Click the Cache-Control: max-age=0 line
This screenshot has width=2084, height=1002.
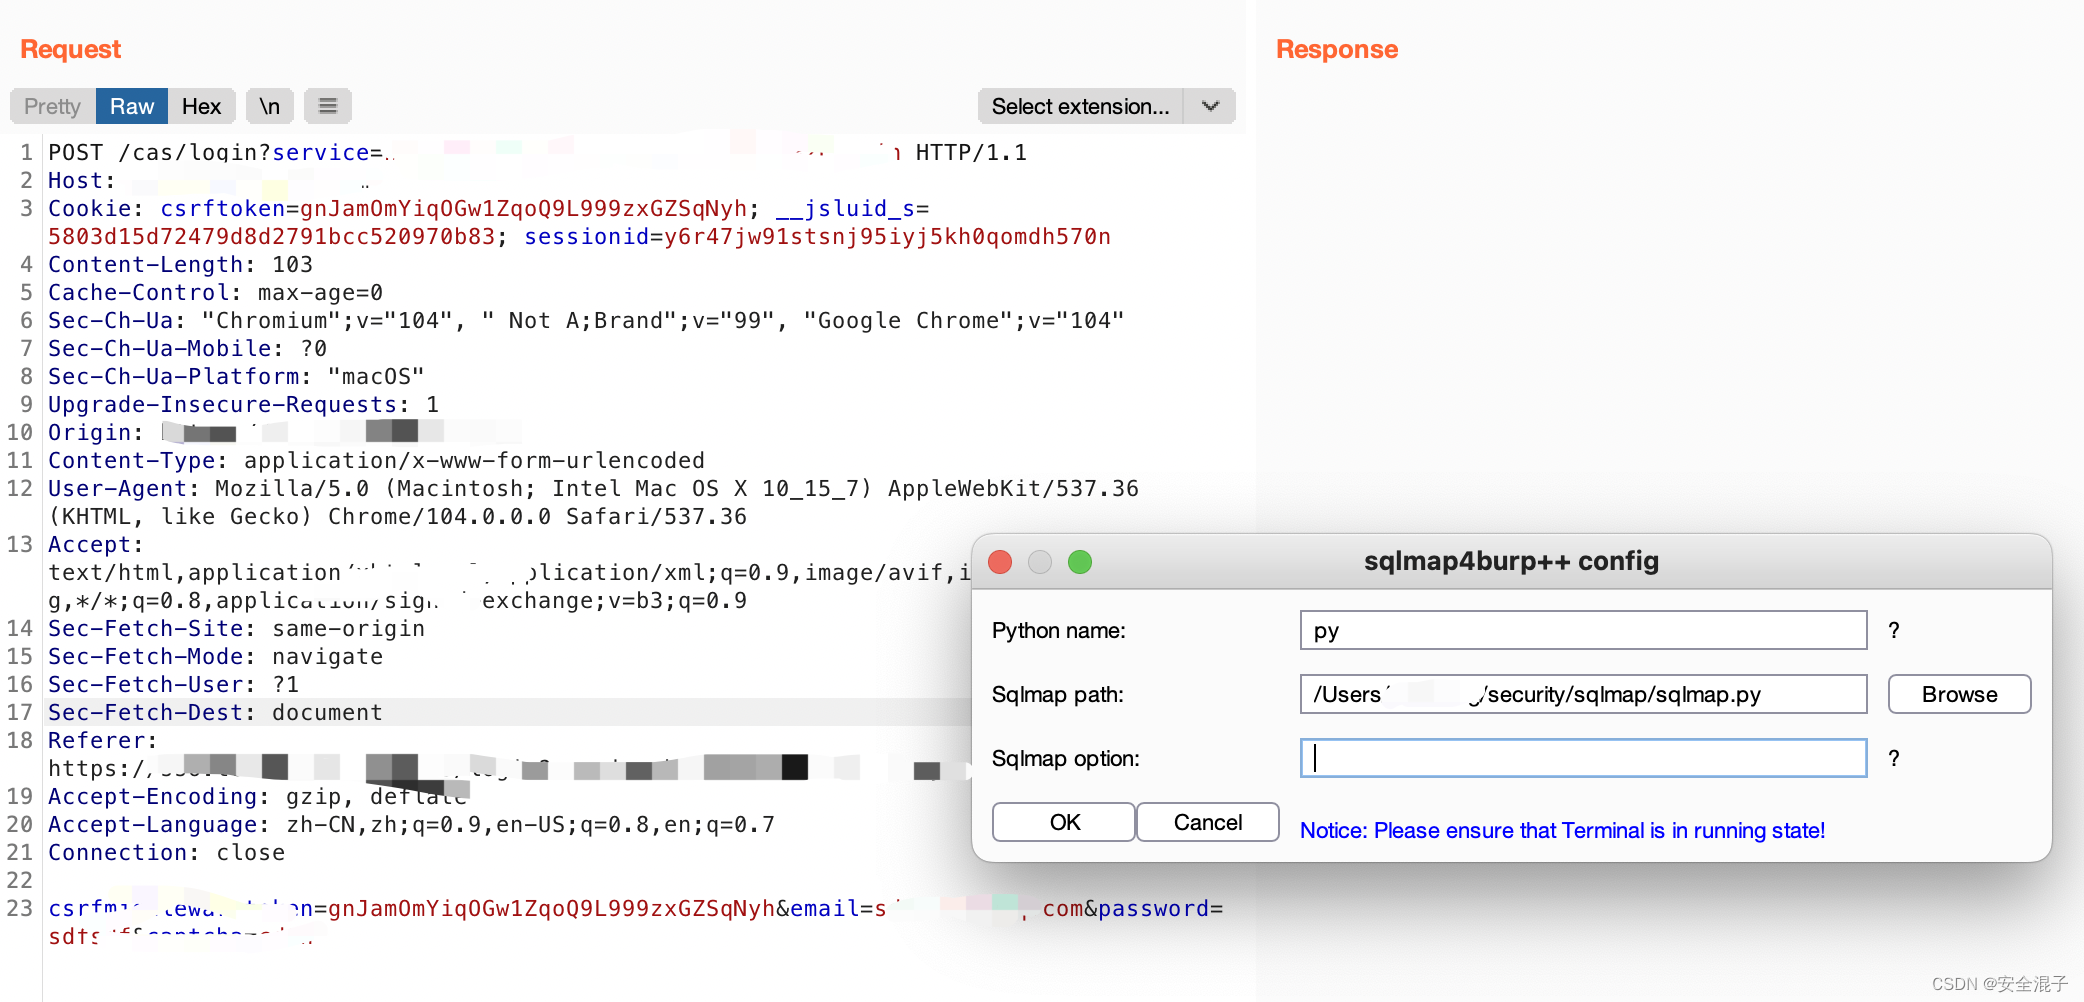[215, 292]
